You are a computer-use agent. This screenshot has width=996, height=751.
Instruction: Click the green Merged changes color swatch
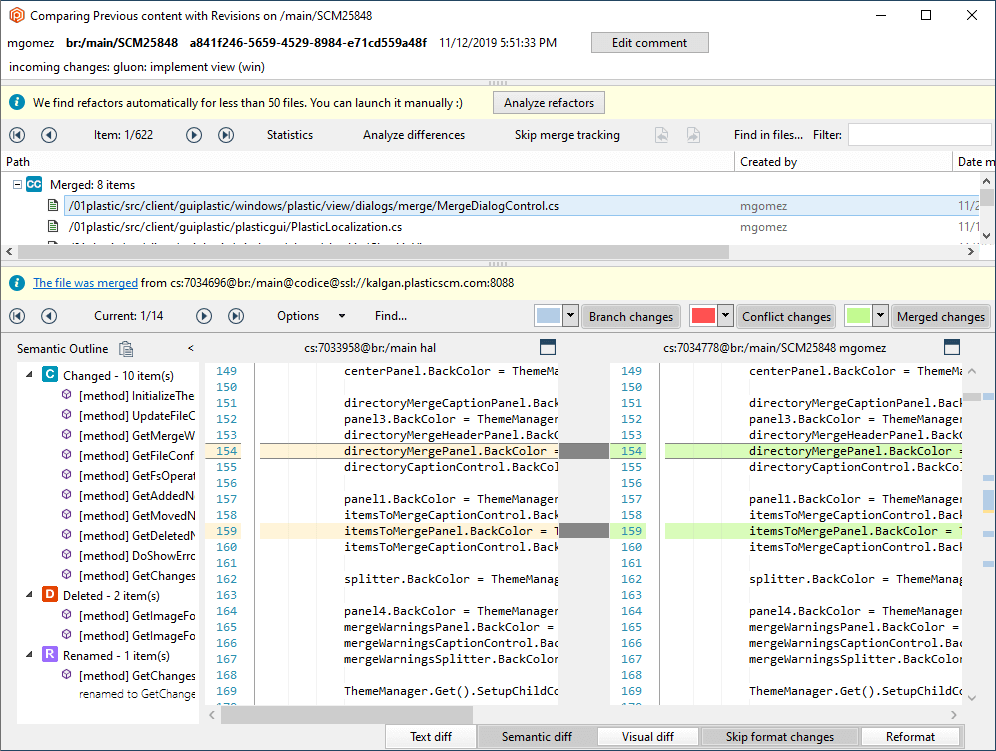858,315
